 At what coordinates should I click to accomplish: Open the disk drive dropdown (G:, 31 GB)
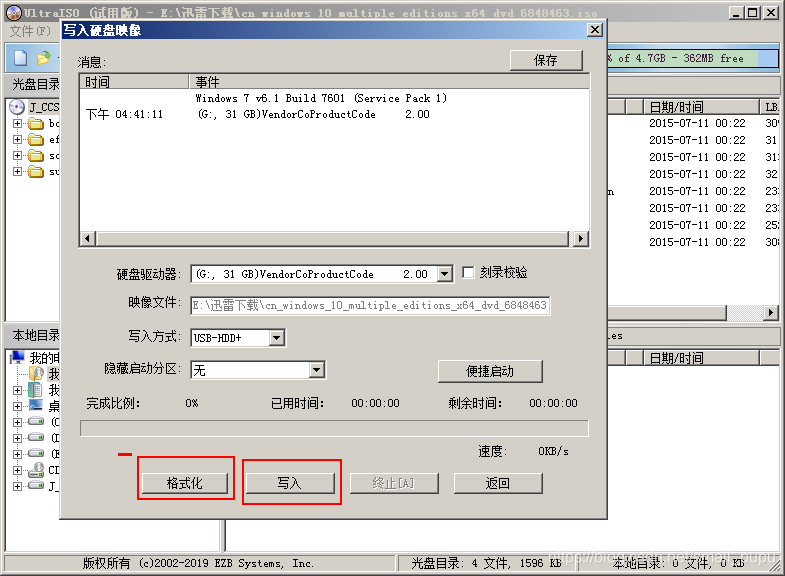(x=445, y=274)
